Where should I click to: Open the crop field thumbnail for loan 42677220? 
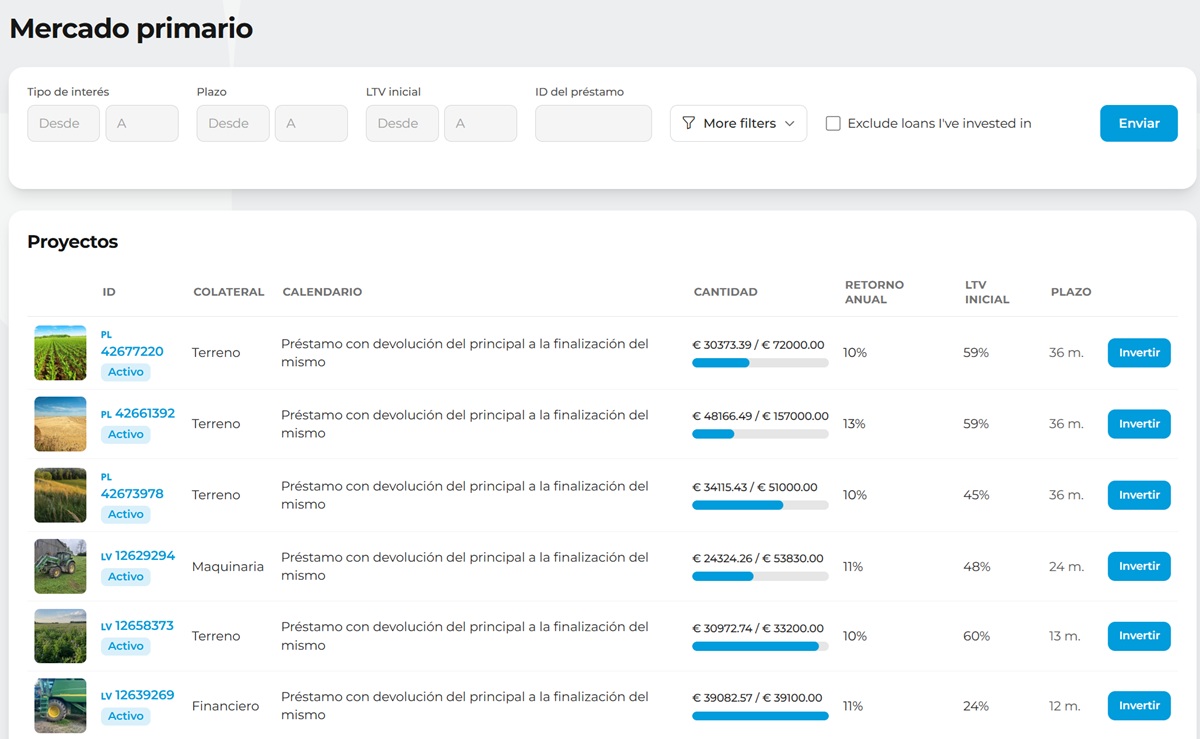[x=61, y=353]
